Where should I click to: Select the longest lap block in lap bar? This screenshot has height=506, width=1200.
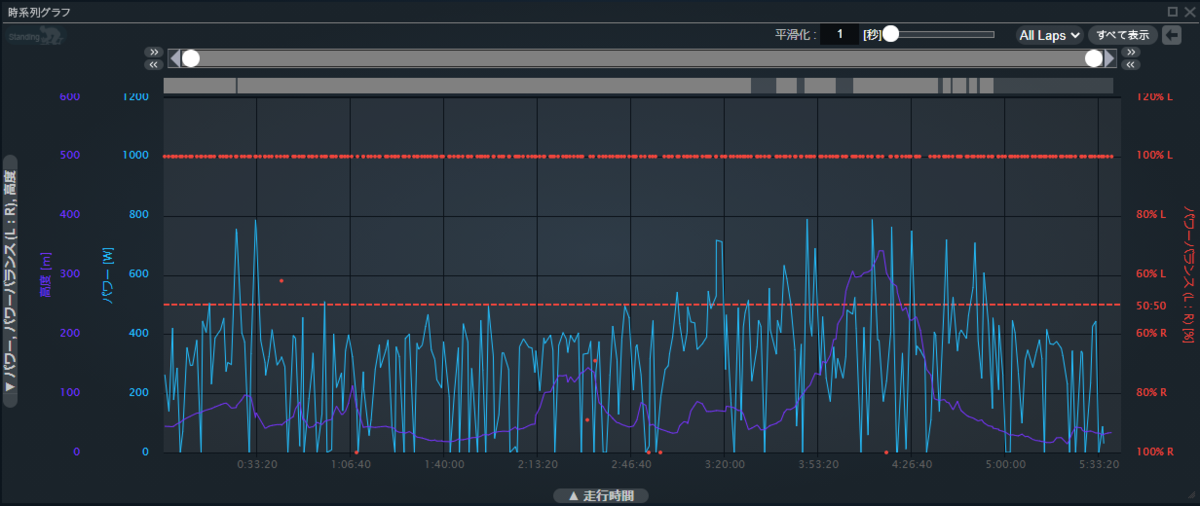coord(494,86)
